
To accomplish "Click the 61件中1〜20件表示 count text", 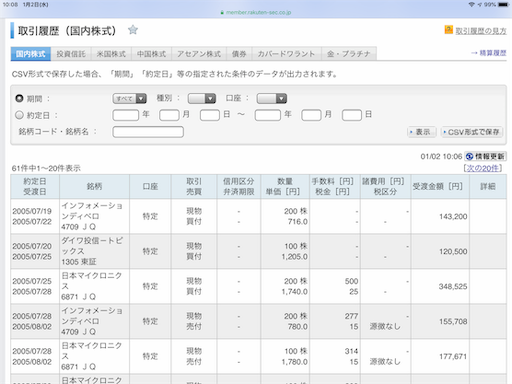I will click(x=46, y=168).
